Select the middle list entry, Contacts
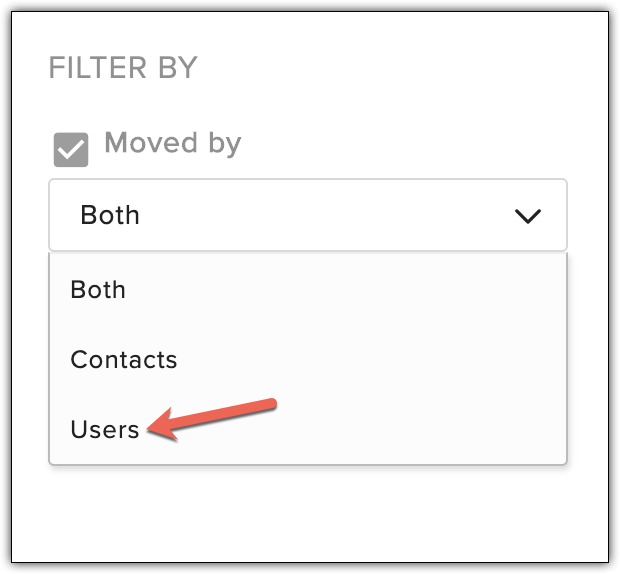The width and height of the screenshot is (620, 574). click(124, 360)
